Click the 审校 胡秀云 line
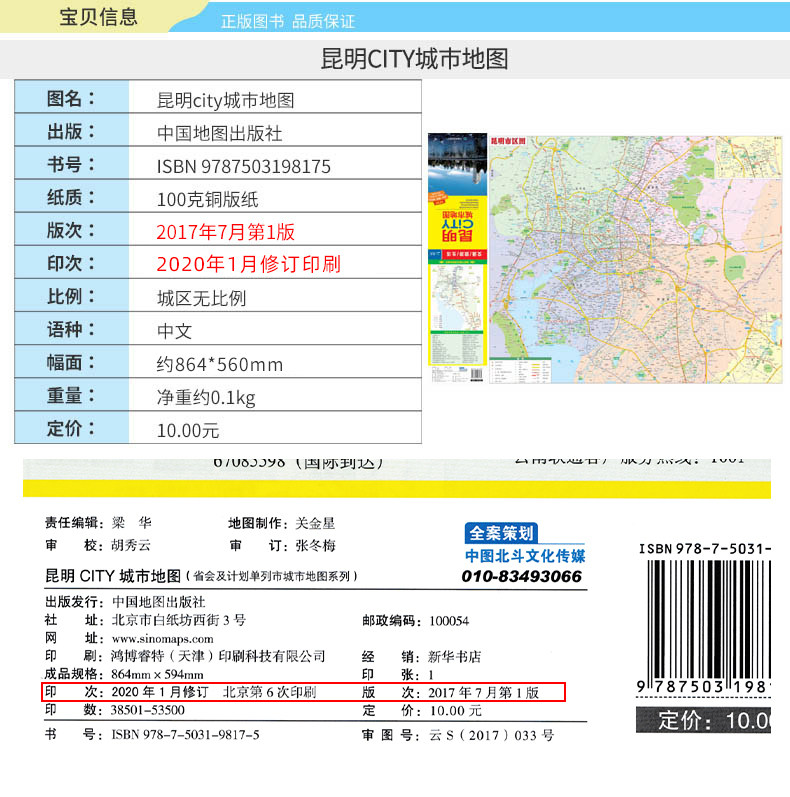 tap(98, 545)
